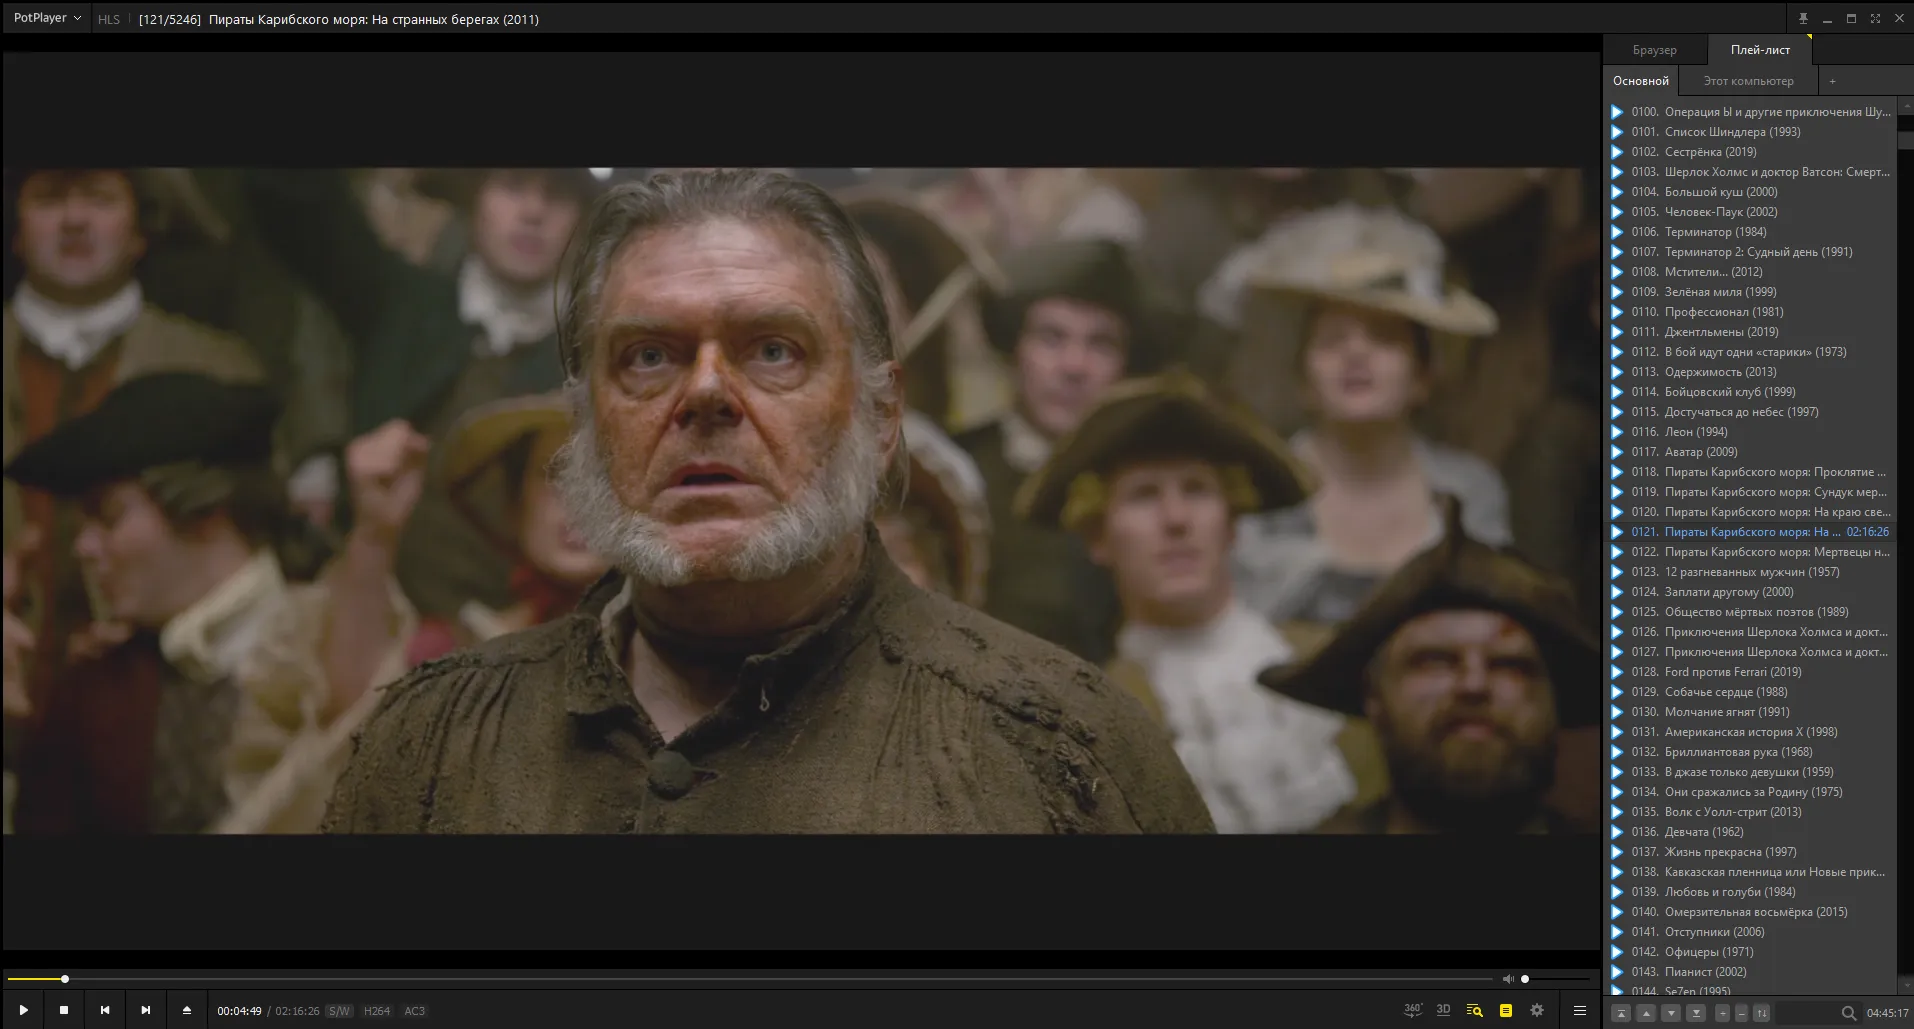Select Волк с Уолл-стрит (2013) entry
Viewport: 1914px width, 1029px height.
(x=1752, y=812)
